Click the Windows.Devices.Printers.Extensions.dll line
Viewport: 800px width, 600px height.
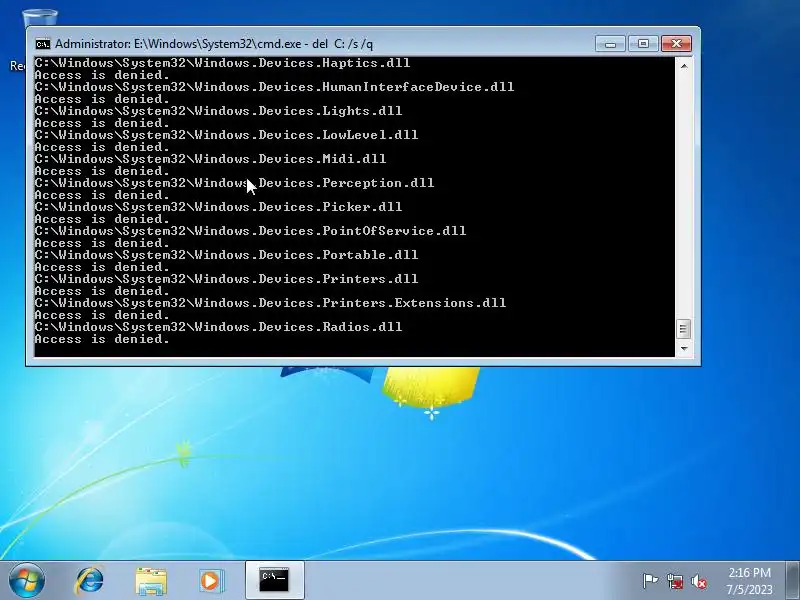click(x=270, y=303)
